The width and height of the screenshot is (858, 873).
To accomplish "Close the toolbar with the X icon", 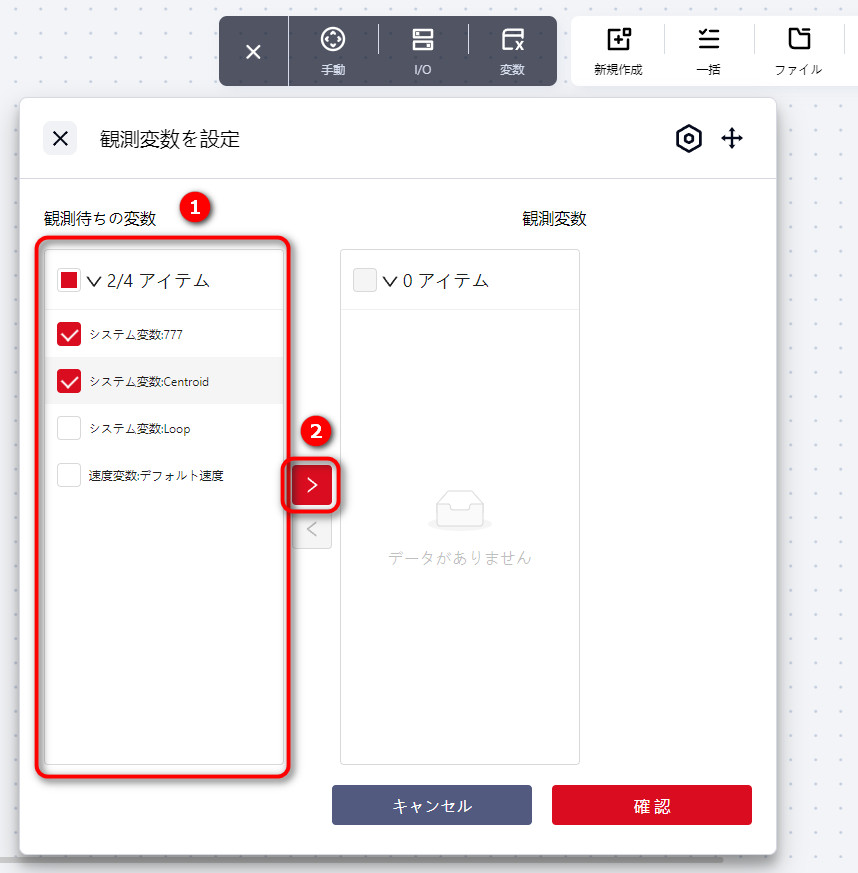I will (253, 52).
